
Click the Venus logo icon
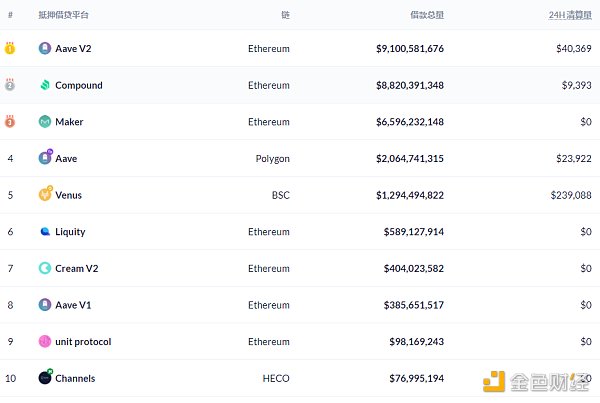click(x=46, y=194)
